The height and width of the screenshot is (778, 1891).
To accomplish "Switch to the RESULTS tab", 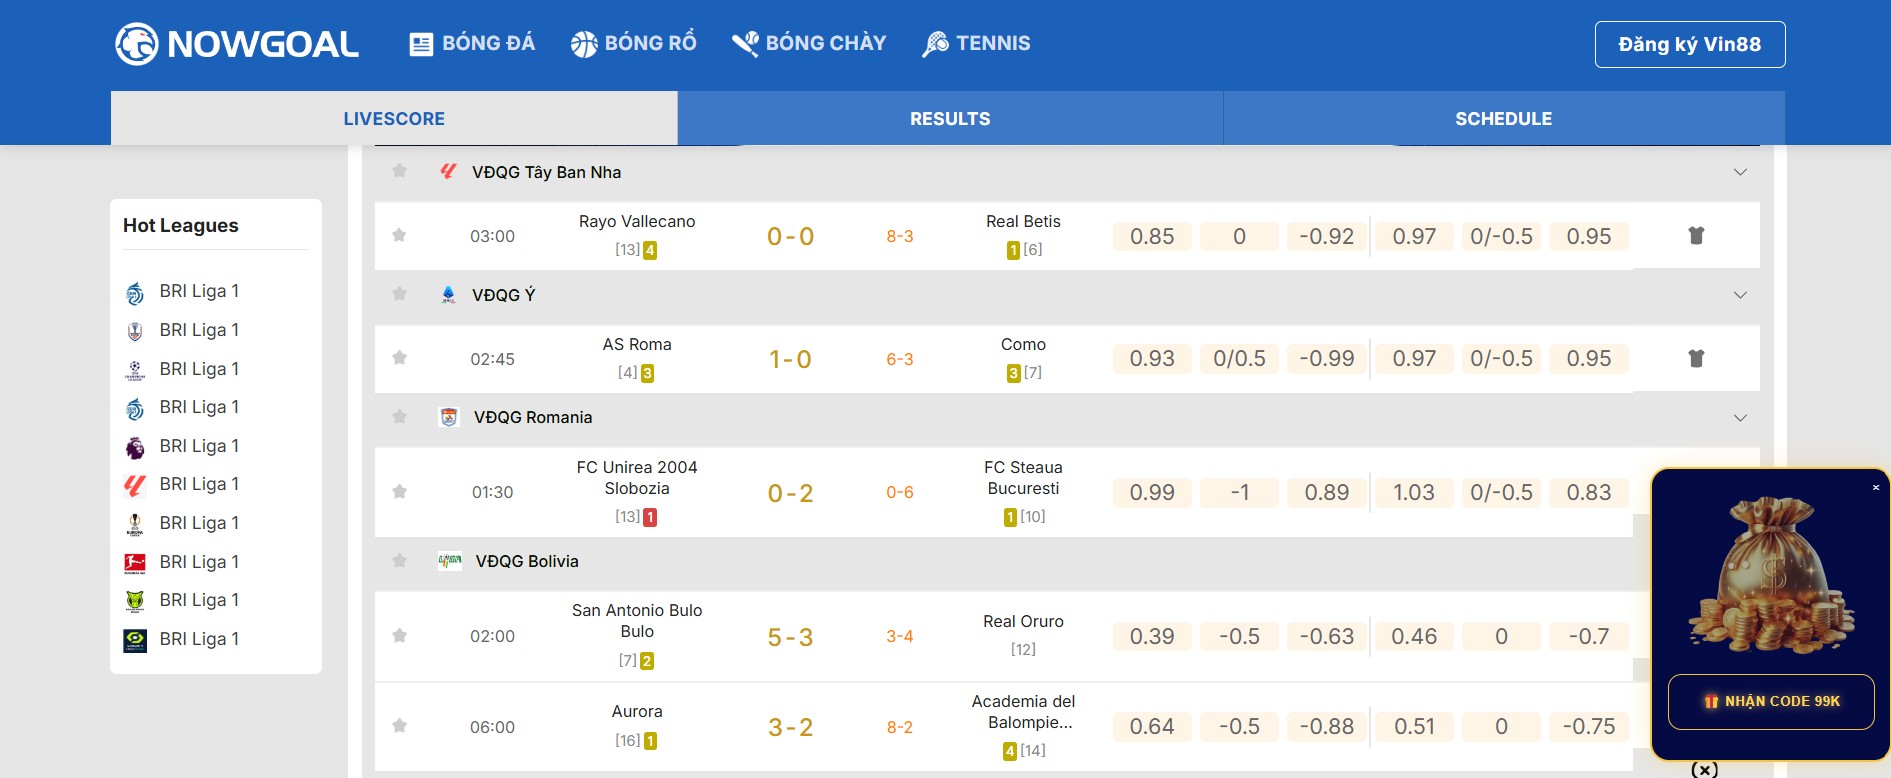I will [x=950, y=119].
